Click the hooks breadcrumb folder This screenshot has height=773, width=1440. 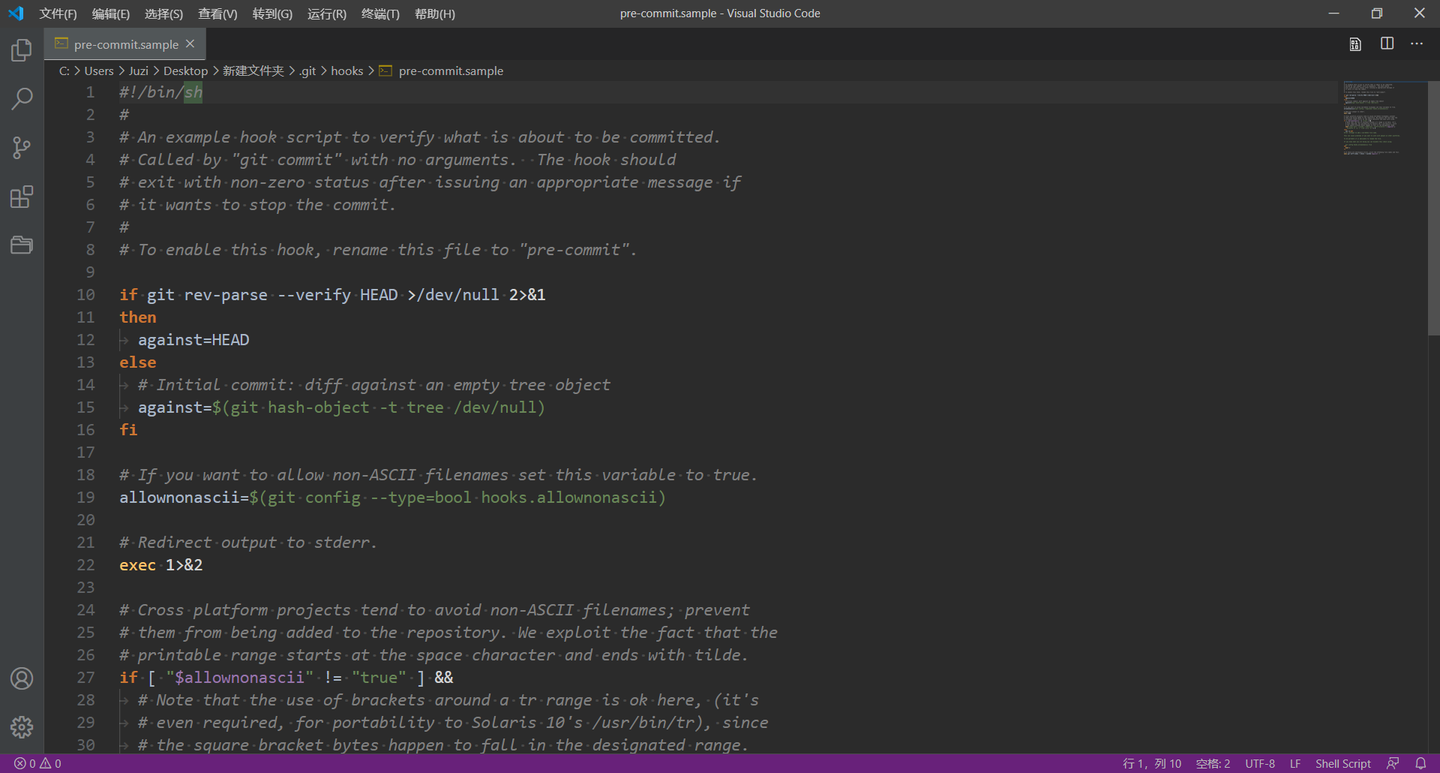coord(347,71)
